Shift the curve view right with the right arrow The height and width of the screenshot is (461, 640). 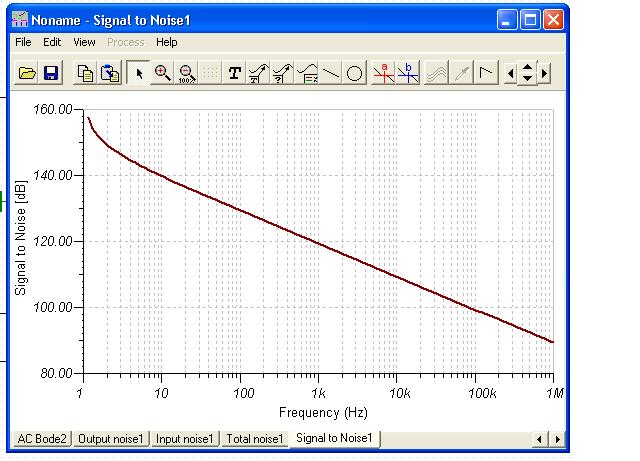(x=544, y=74)
